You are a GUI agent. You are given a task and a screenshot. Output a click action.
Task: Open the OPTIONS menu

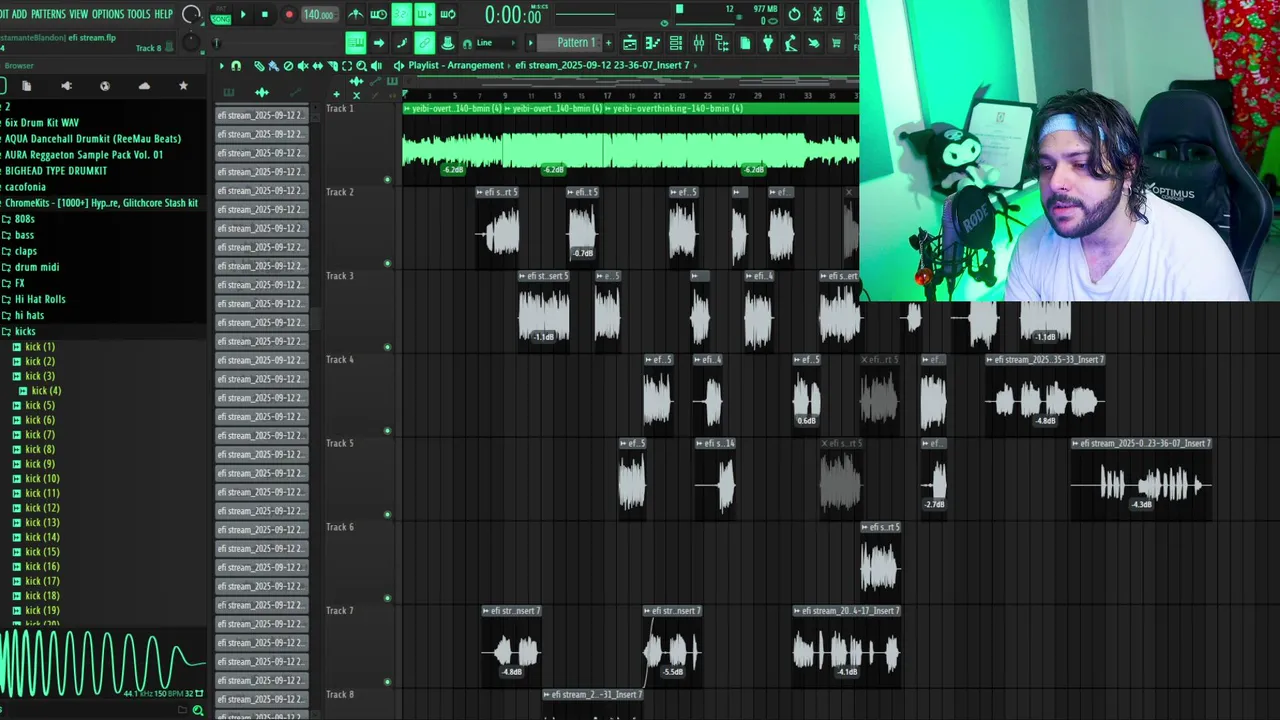coord(108,14)
